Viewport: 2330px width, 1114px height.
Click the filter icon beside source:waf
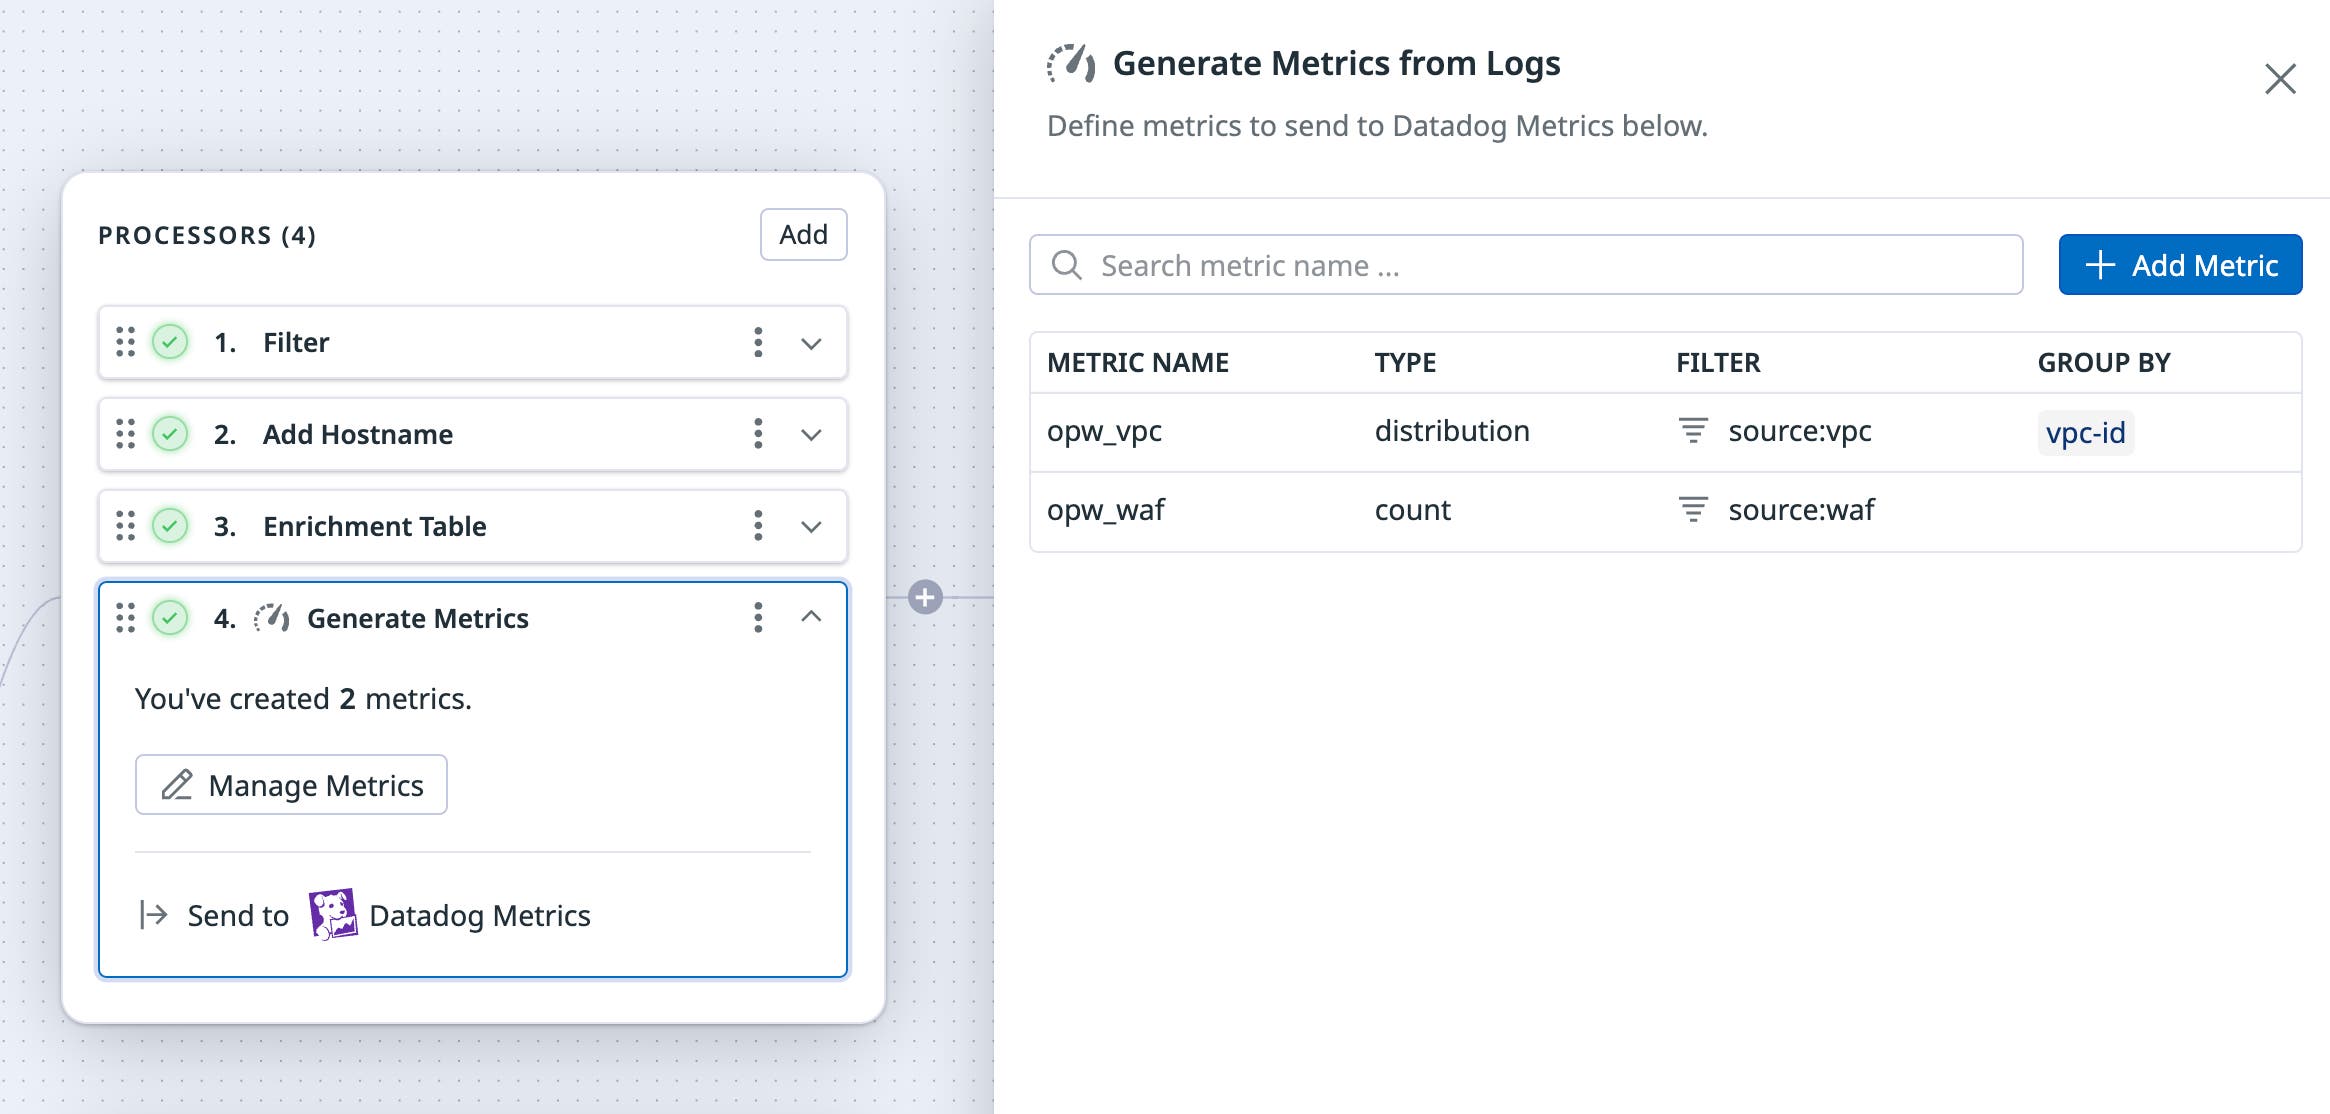point(1693,510)
